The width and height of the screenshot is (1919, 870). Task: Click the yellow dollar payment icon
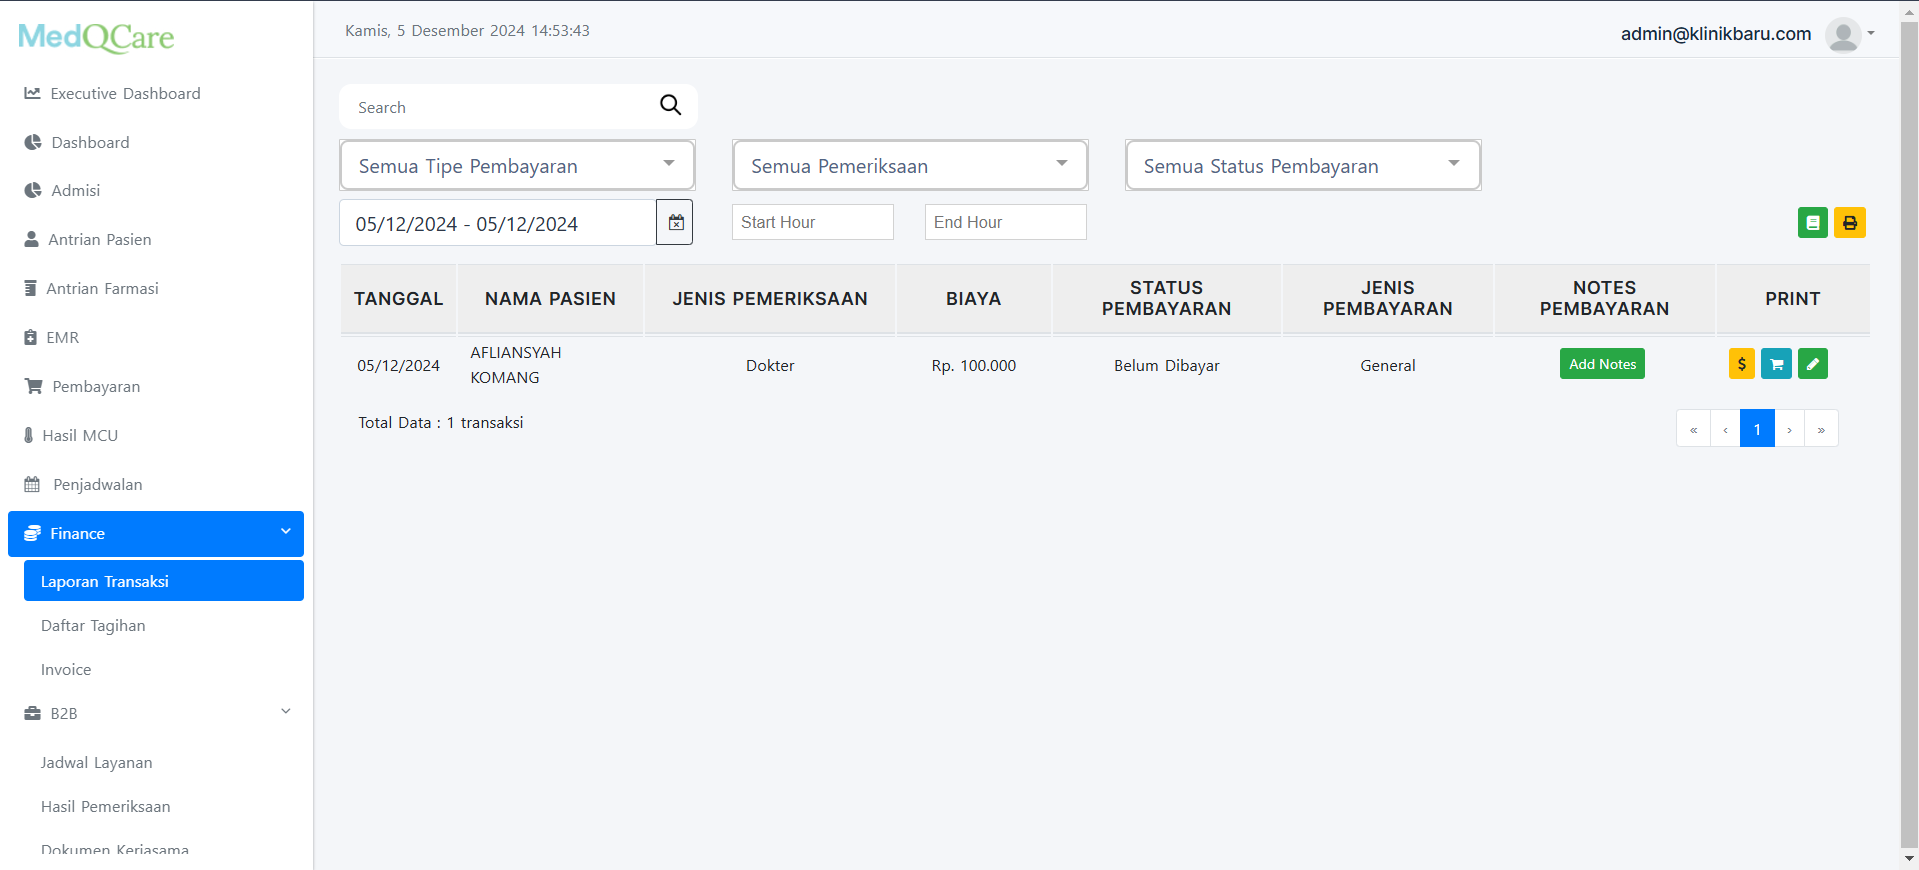(x=1741, y=364)
